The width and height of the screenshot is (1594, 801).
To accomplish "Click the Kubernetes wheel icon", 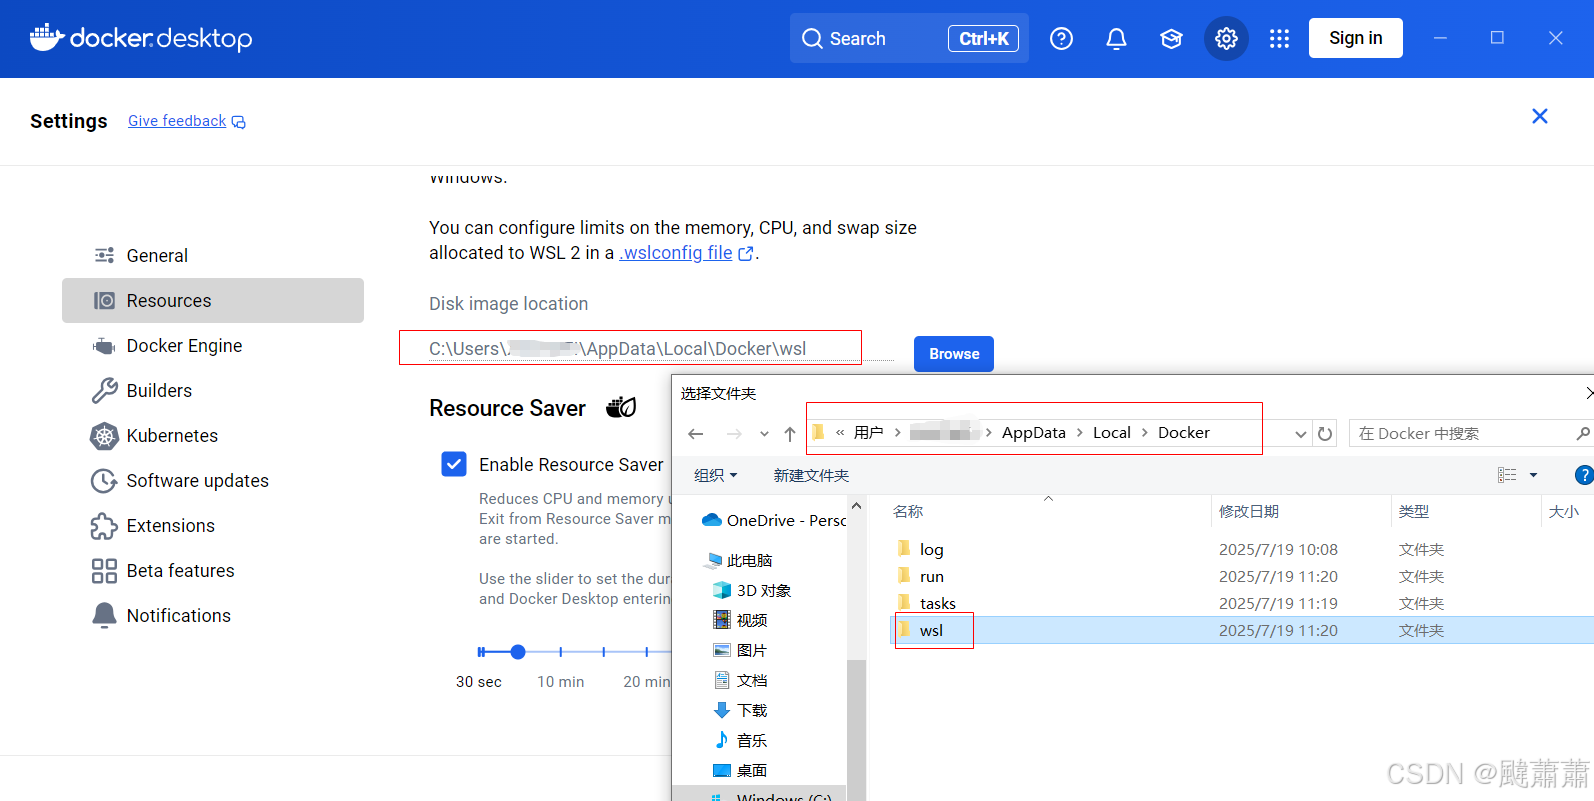I will point(104,436).
